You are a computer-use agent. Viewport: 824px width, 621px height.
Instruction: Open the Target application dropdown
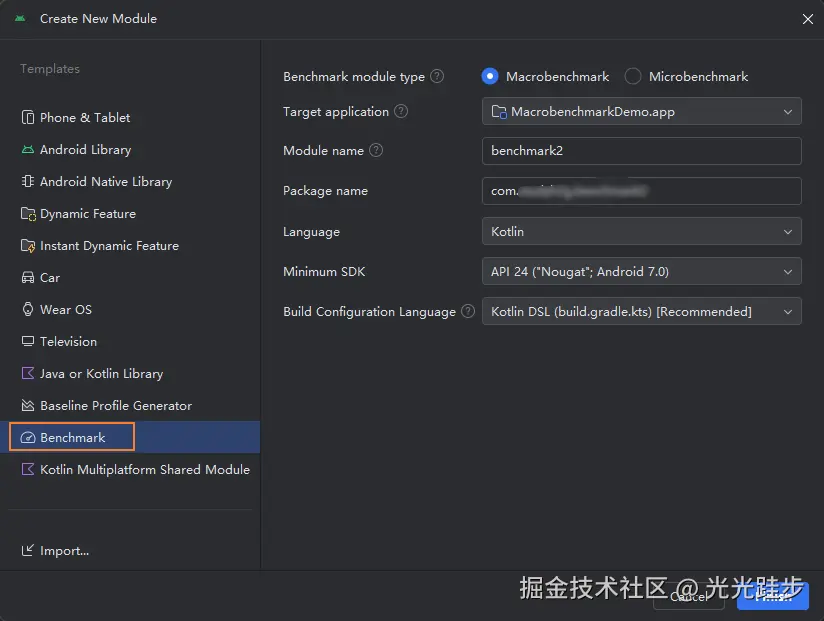pos(642,111)
